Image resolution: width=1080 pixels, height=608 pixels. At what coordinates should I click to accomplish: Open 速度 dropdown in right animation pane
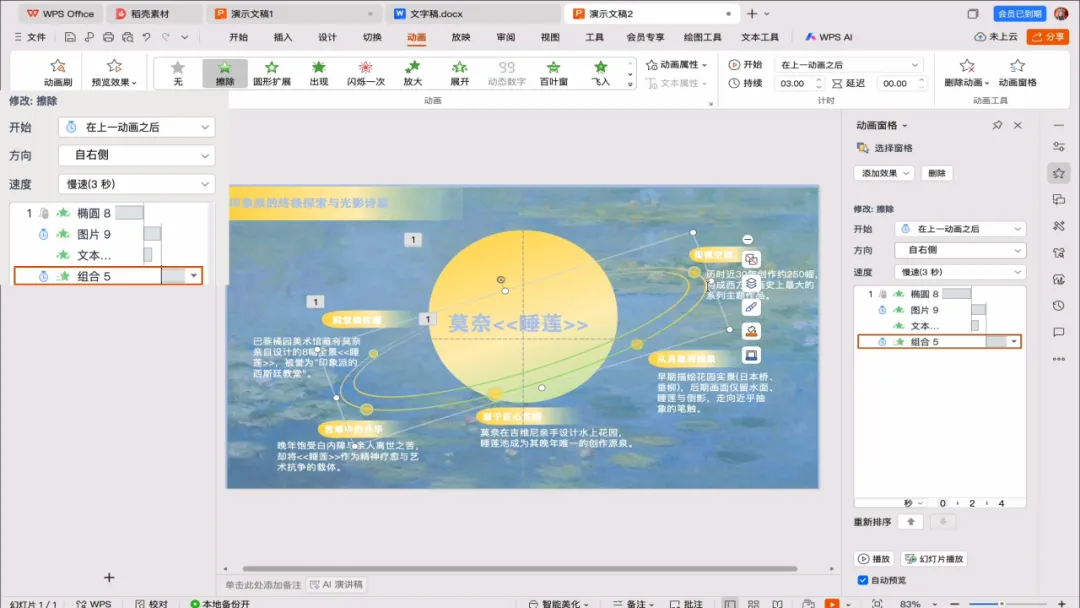960,272
